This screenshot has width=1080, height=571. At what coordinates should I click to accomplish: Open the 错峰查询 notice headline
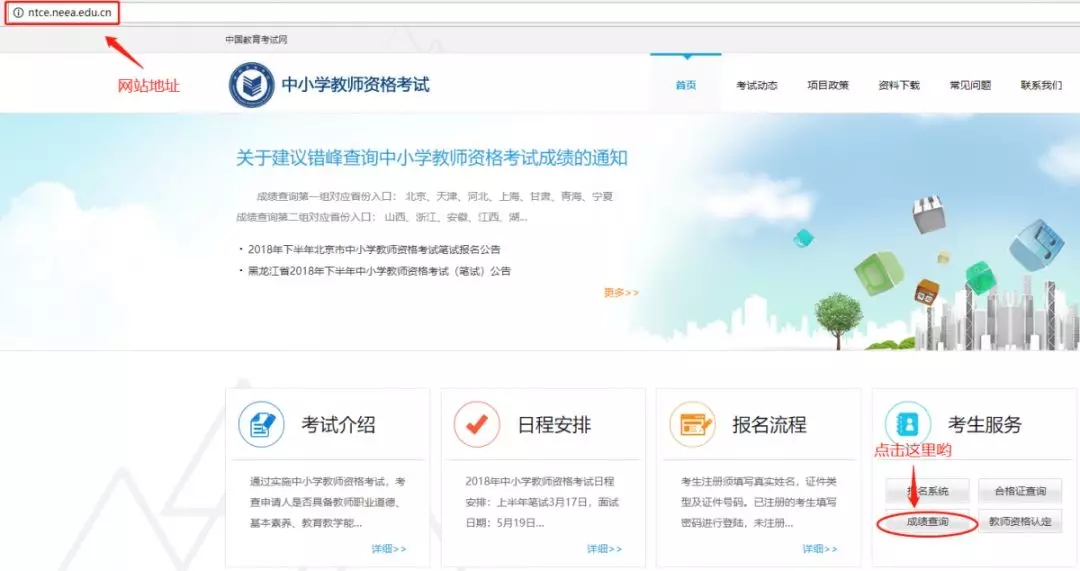click(x=431, y=158)
